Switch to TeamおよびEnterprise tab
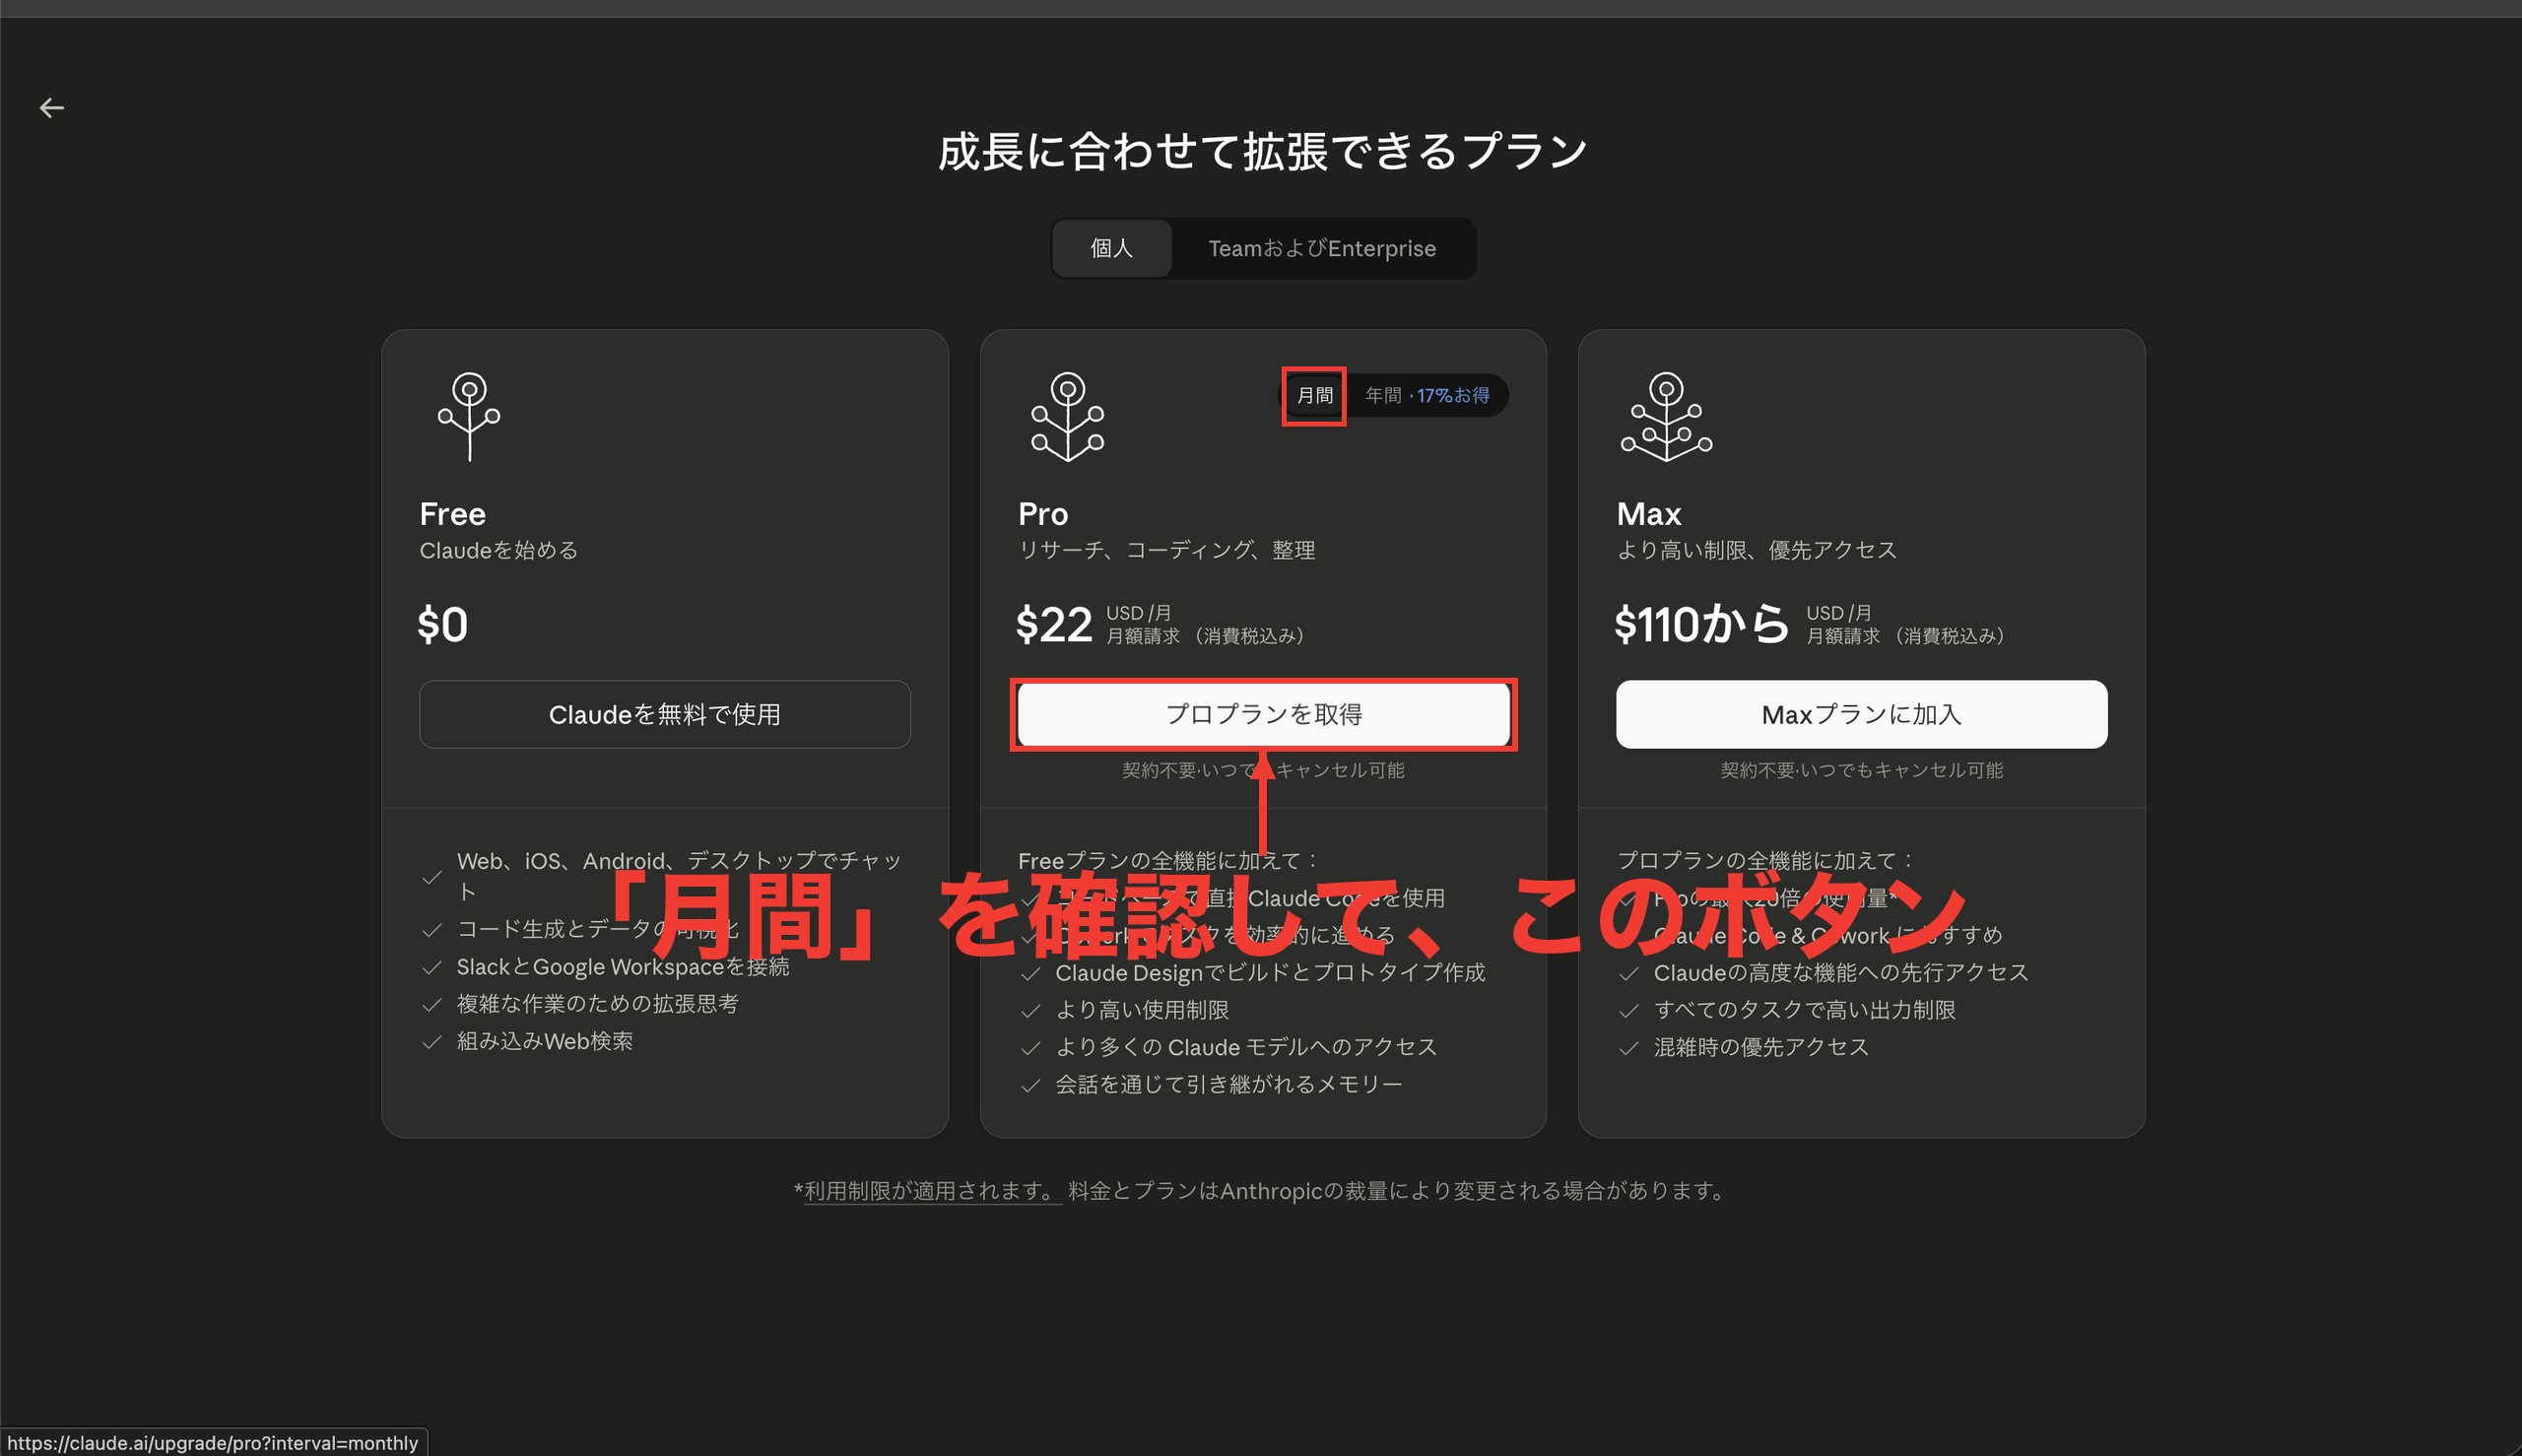Screen dimensions: 2522x1456 pyautogui.click(x=1322, y=248)
